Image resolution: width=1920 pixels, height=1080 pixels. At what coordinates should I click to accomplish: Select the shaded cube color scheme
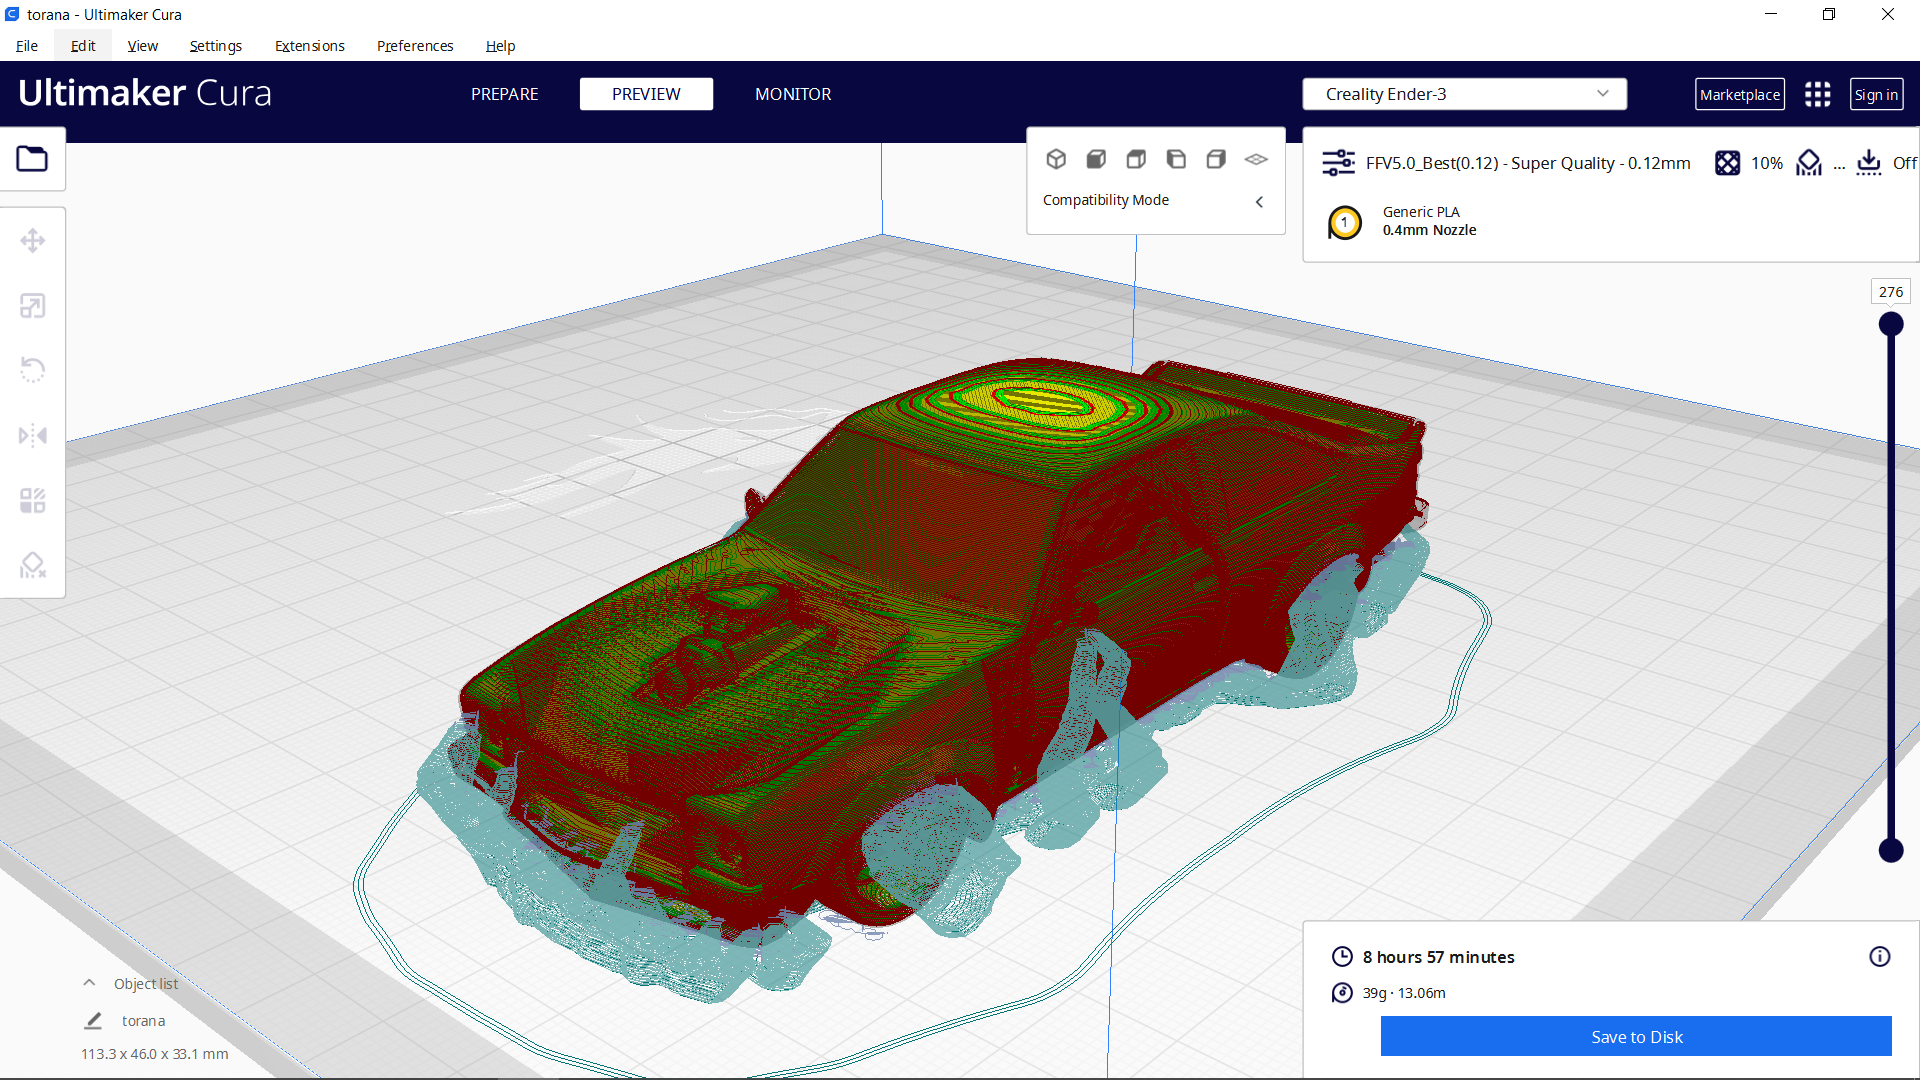pos(1096,158)
